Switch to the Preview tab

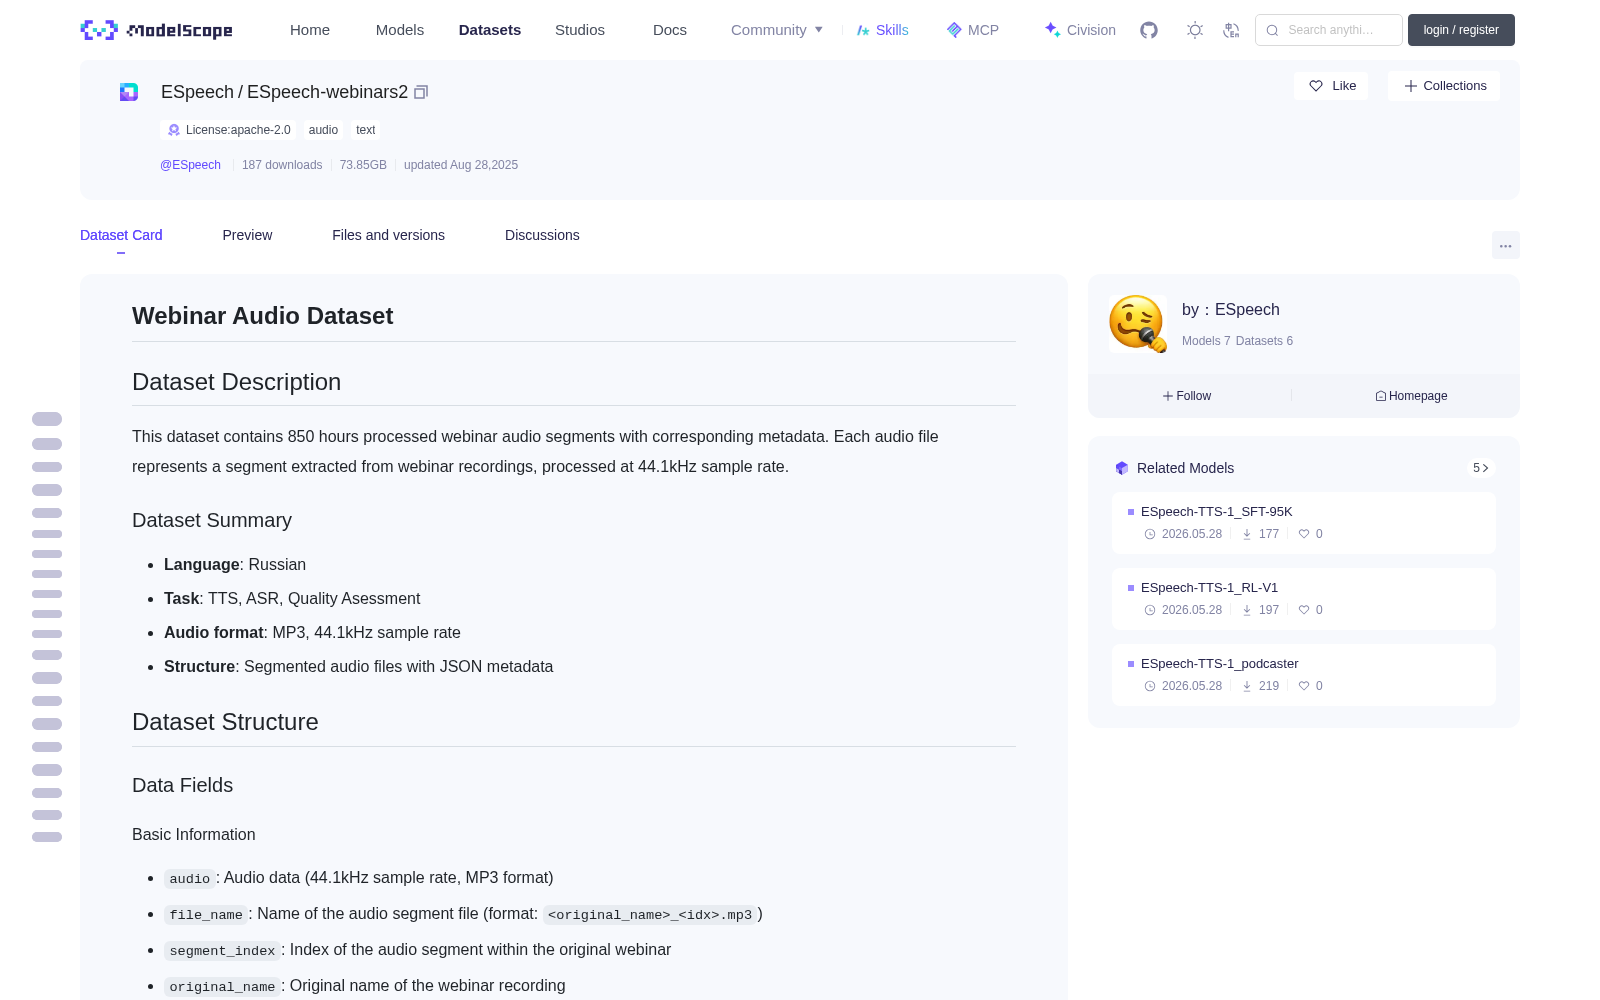tap(247, 235)
